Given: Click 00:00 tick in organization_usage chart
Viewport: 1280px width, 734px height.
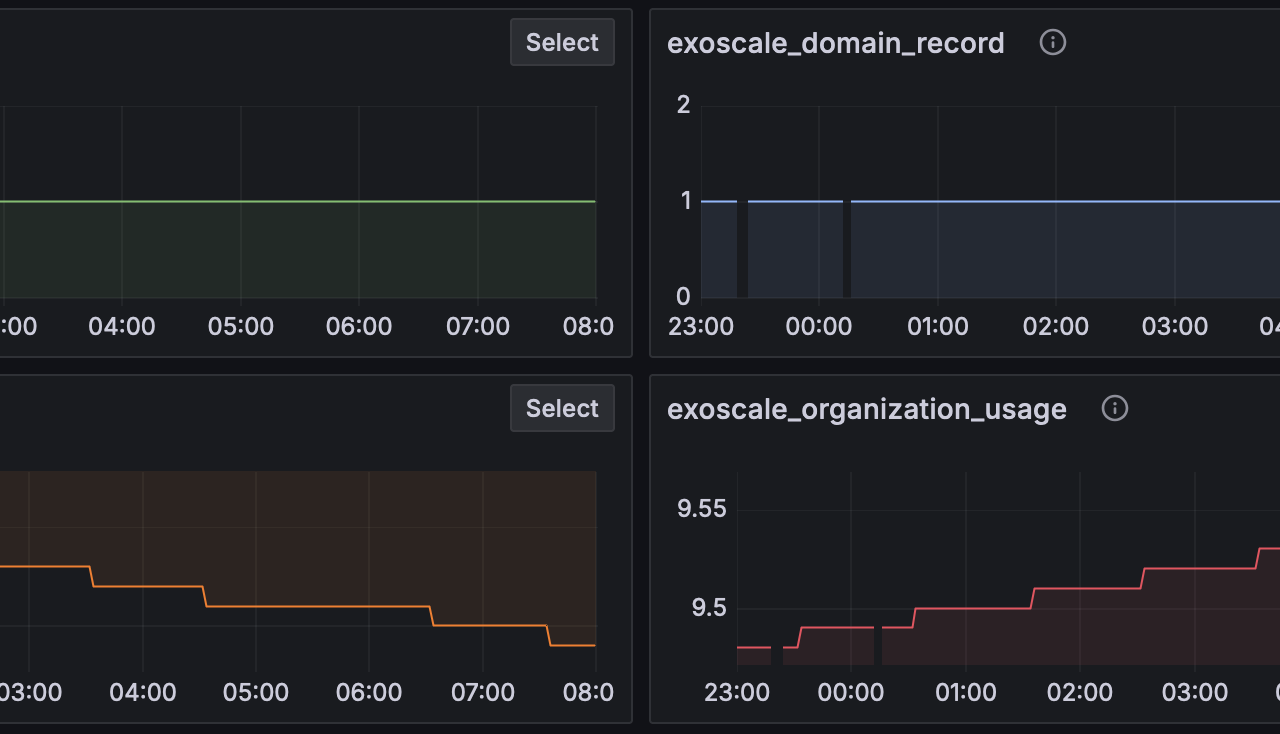Looking at the screenshot, I should [x=851, y=692].
